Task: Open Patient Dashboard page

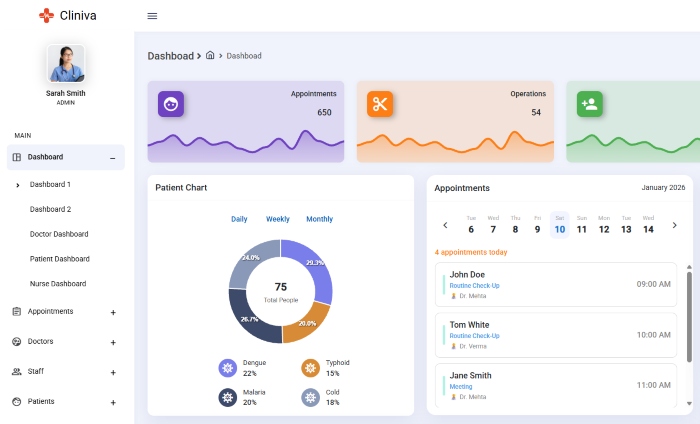Action: 60,259
